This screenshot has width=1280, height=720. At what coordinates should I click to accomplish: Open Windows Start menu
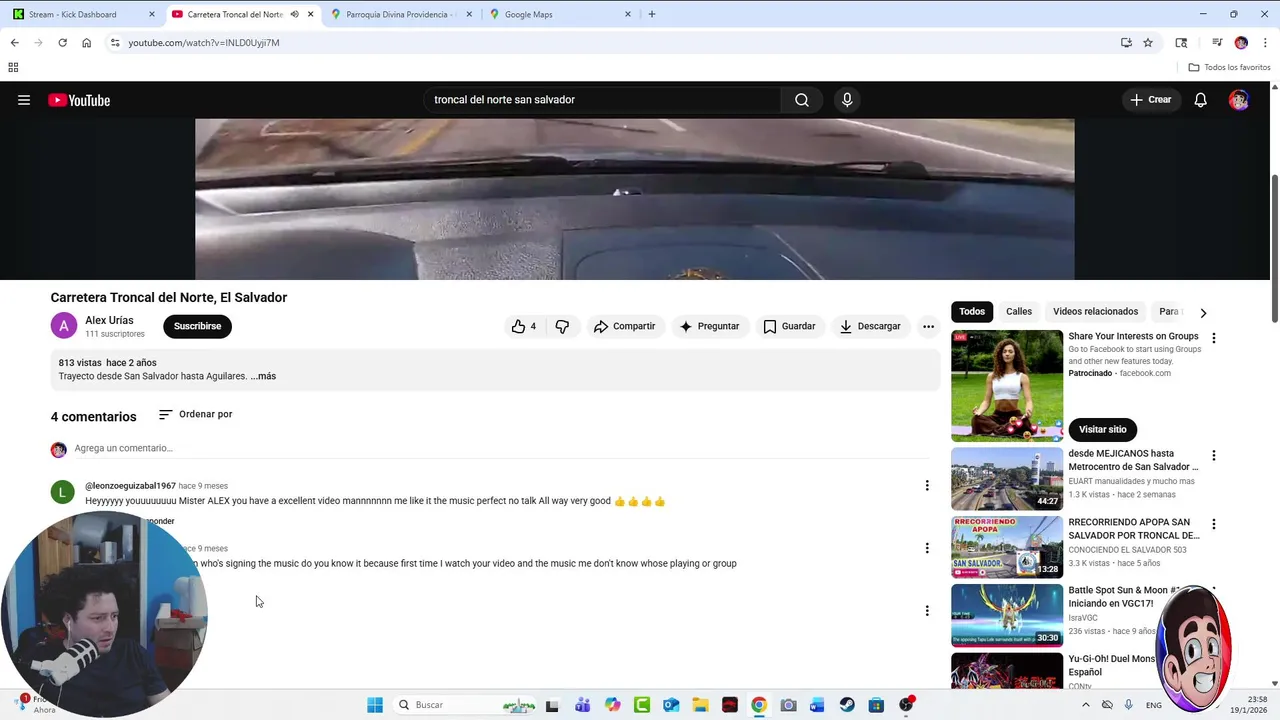375,705
